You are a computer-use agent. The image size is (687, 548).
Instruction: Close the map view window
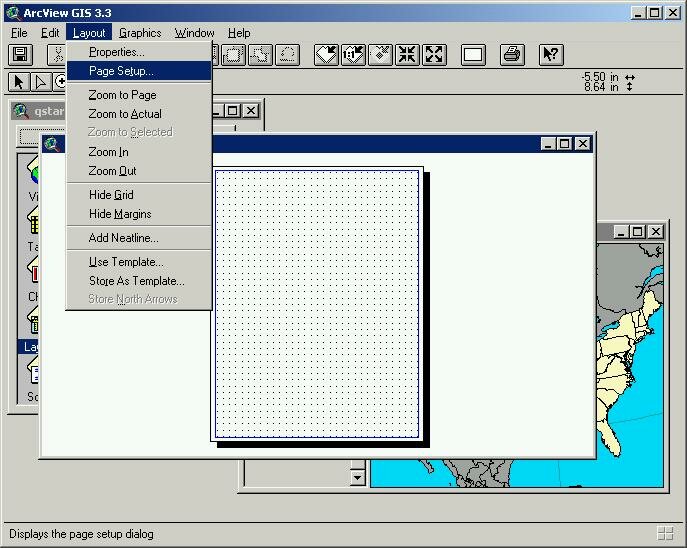tap(656, 232)
